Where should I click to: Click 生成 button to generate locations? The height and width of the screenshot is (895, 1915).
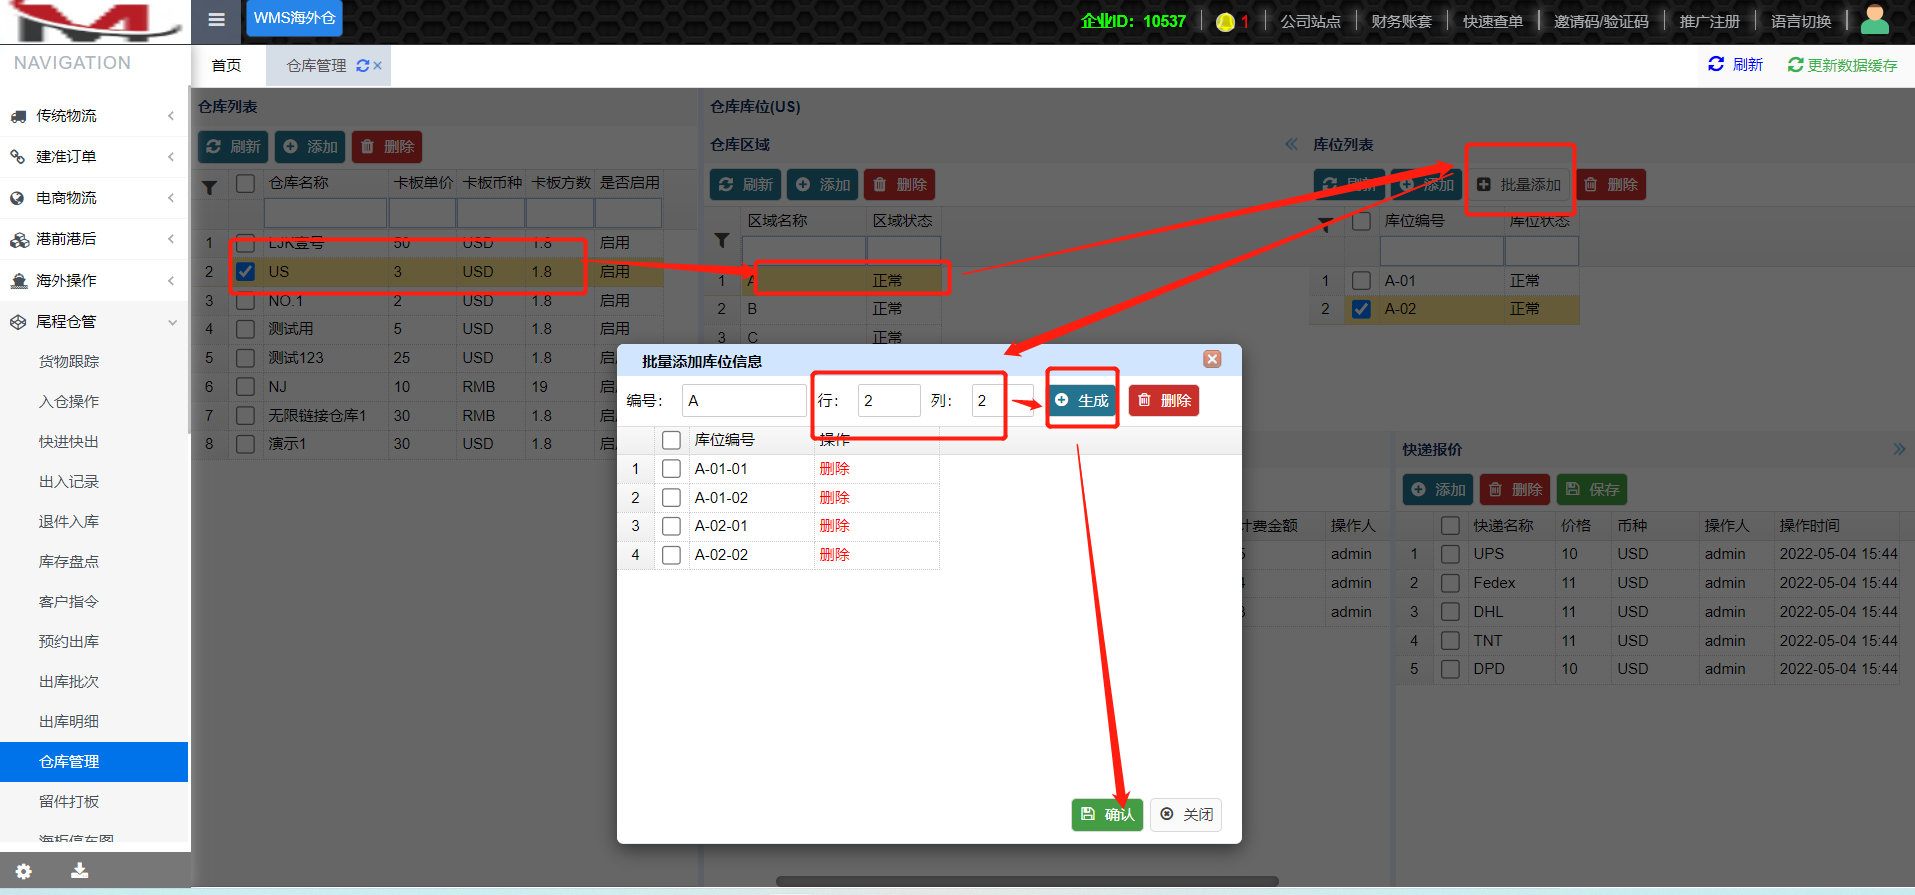(x=1082, y=401)
